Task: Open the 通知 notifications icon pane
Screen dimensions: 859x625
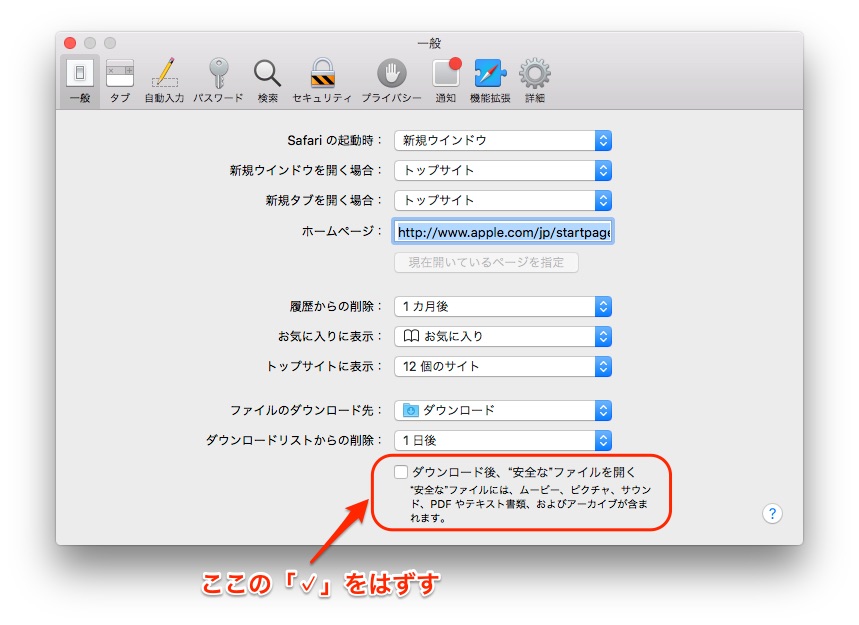Action: [x=446, y=81]
